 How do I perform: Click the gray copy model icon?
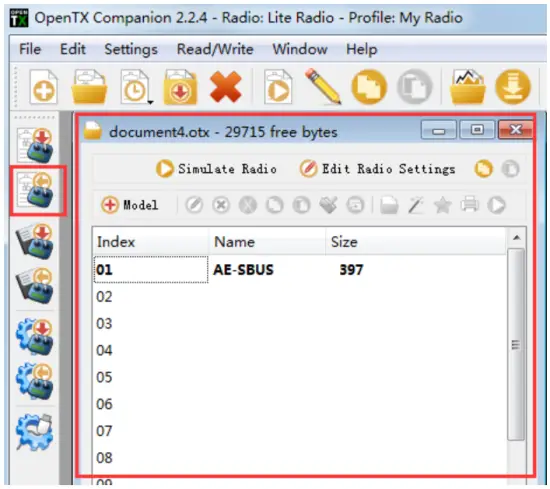(x=274, y=205)
